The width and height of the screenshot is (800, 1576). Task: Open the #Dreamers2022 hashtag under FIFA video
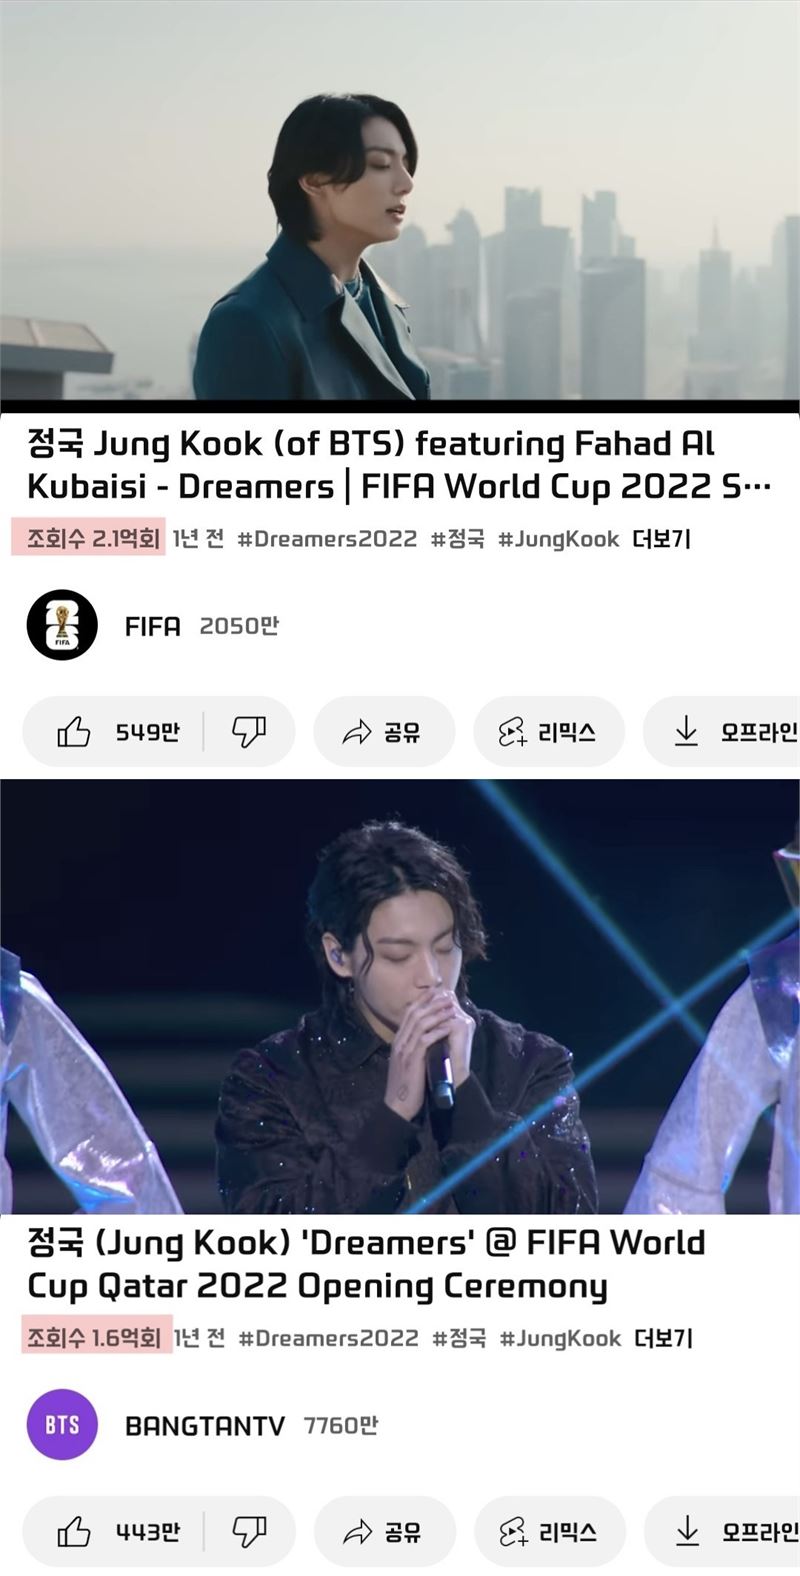pyautogui.click(x=327, y=539)
